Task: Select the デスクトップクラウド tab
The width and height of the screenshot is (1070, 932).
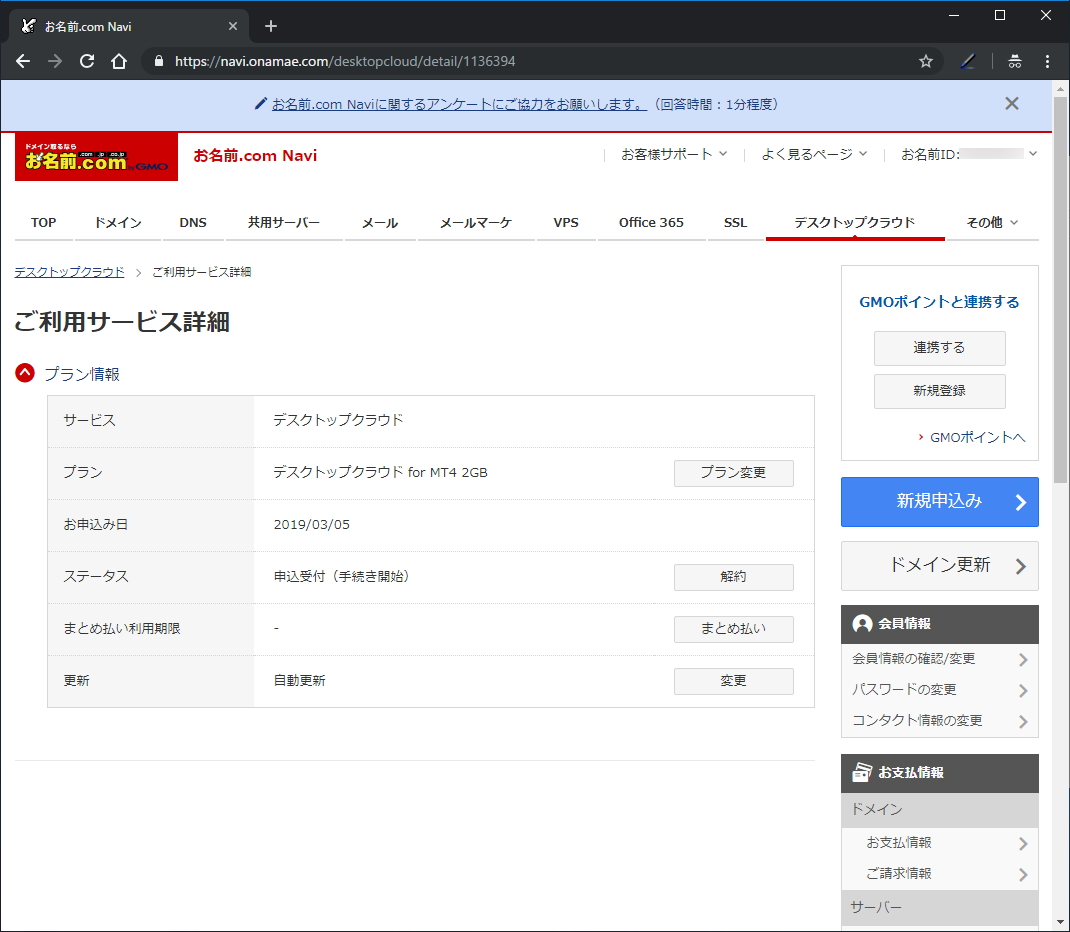Action: [x=855, y=222]
